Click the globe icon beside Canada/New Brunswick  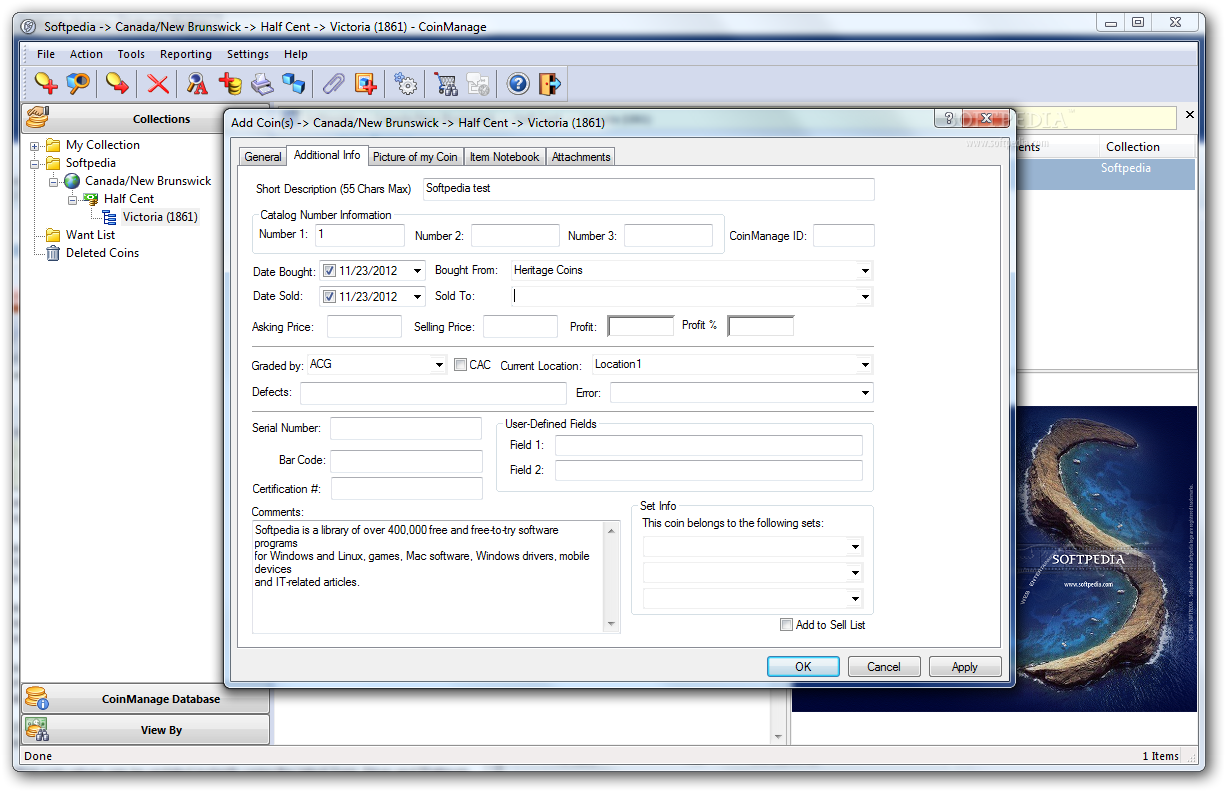point(72,181)
